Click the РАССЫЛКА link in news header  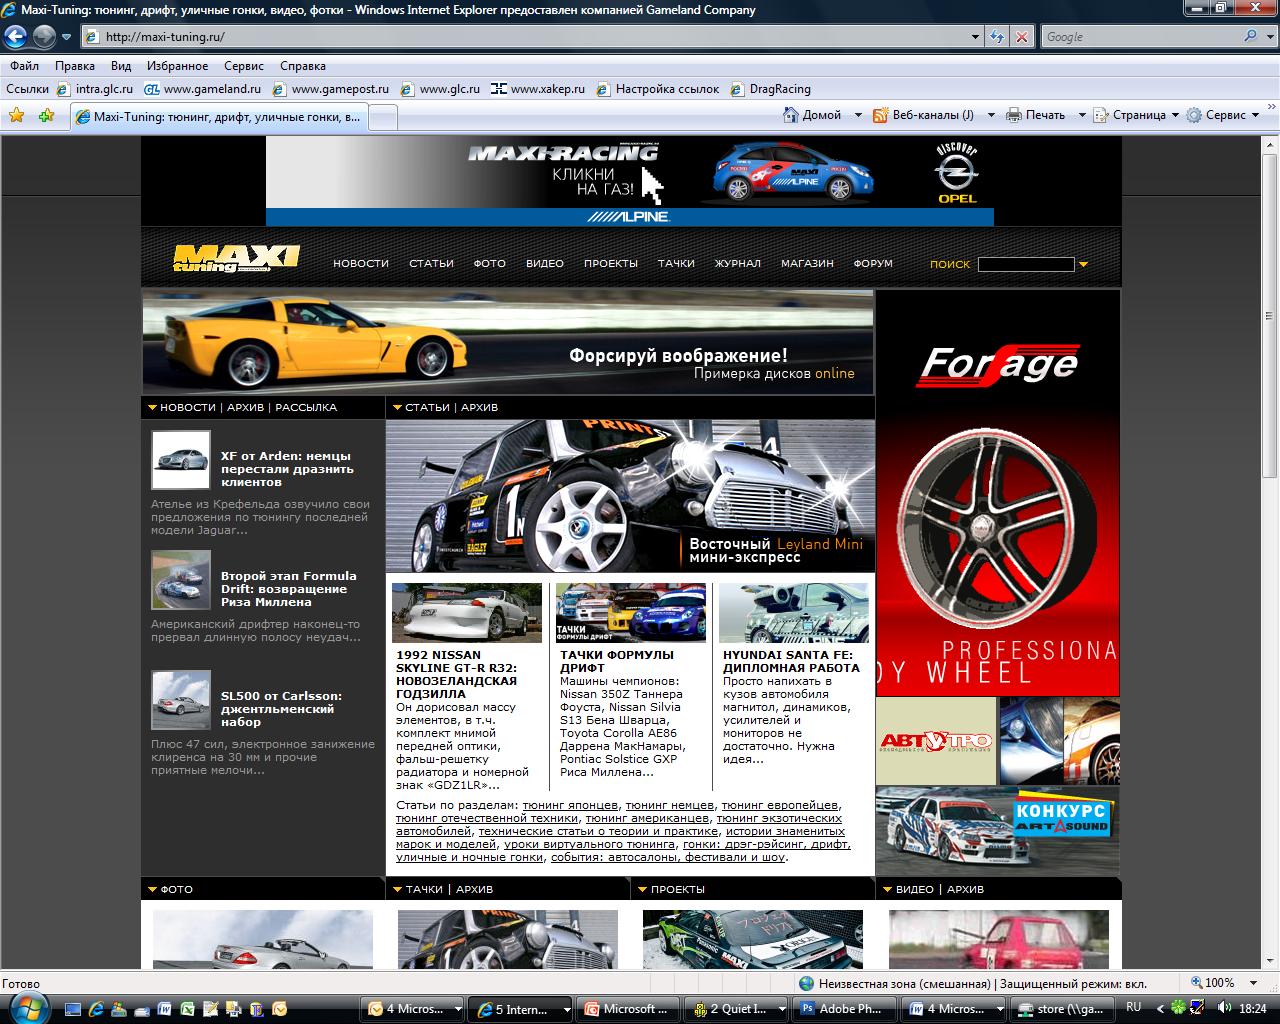[x=306, y=407]
